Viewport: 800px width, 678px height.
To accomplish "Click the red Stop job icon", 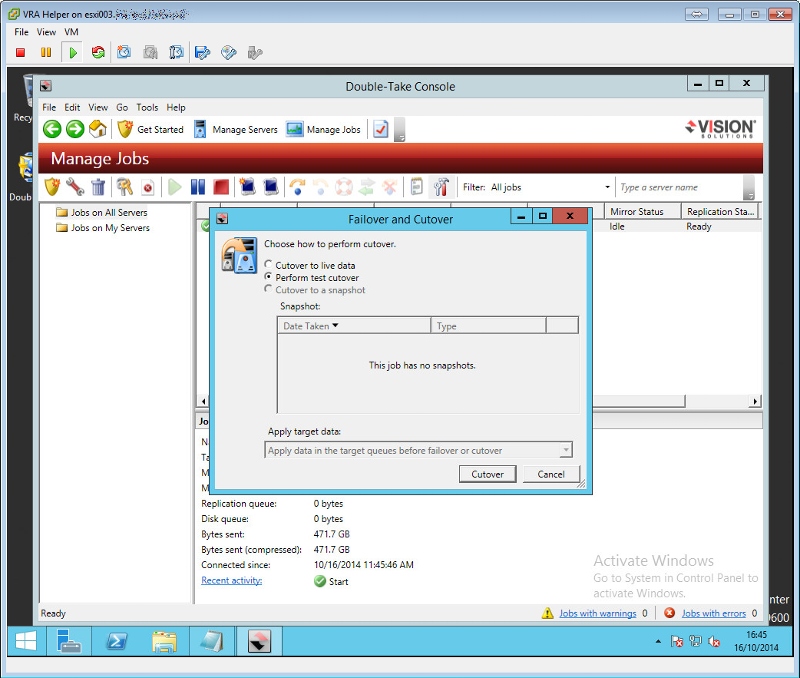I will pos(221,187).
